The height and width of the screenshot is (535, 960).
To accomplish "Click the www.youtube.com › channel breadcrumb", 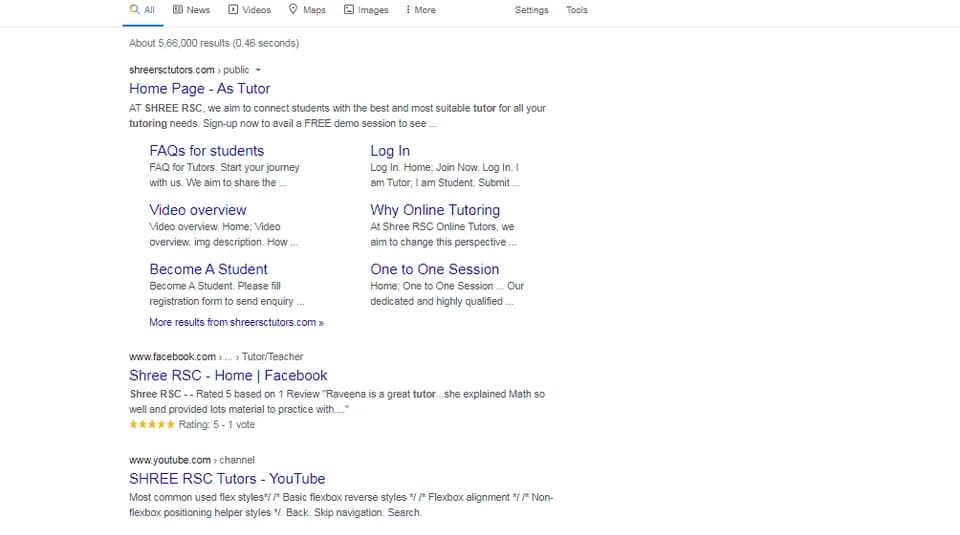I will click(192, 460).
